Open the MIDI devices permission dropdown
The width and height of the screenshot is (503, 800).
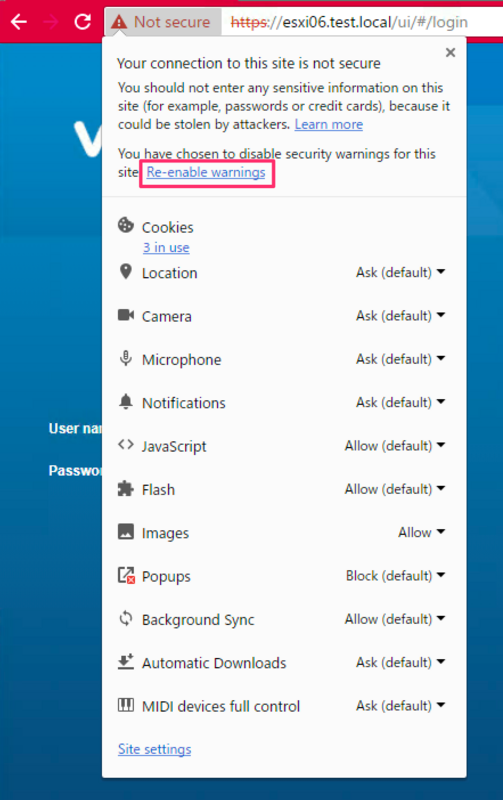coord(400,706)
